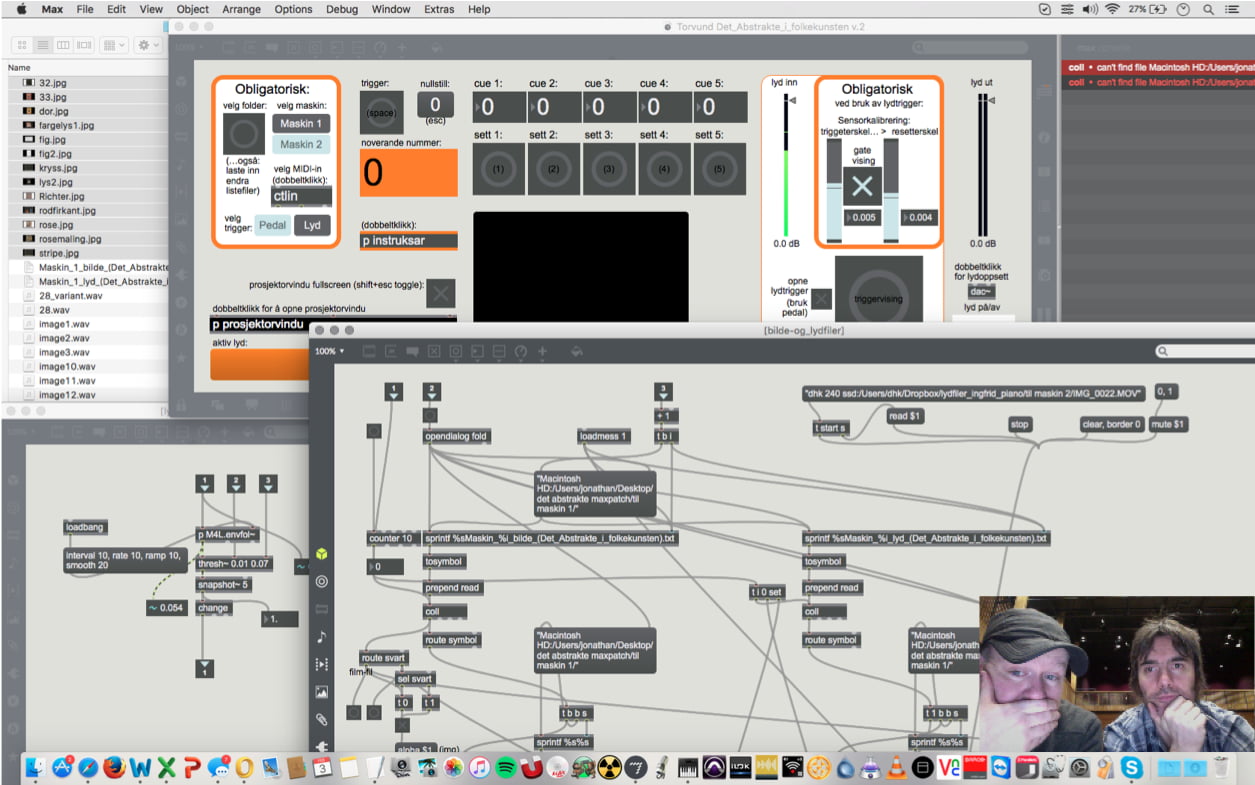Click the images icon in patcher sidebar
This screenshot has width=1255, height=785.
321,692
